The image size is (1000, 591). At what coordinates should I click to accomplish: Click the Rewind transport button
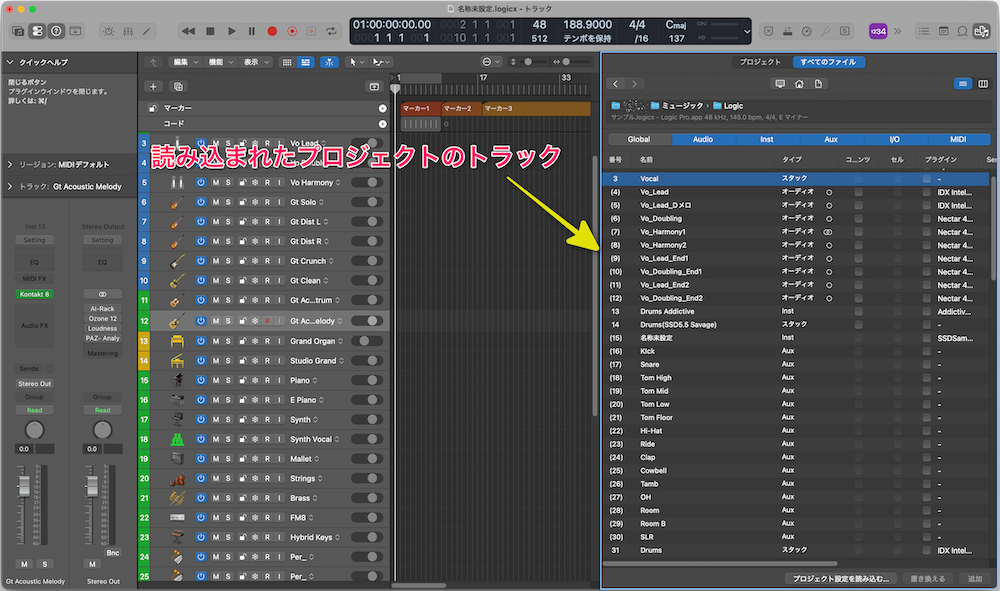tap(188, 31)
